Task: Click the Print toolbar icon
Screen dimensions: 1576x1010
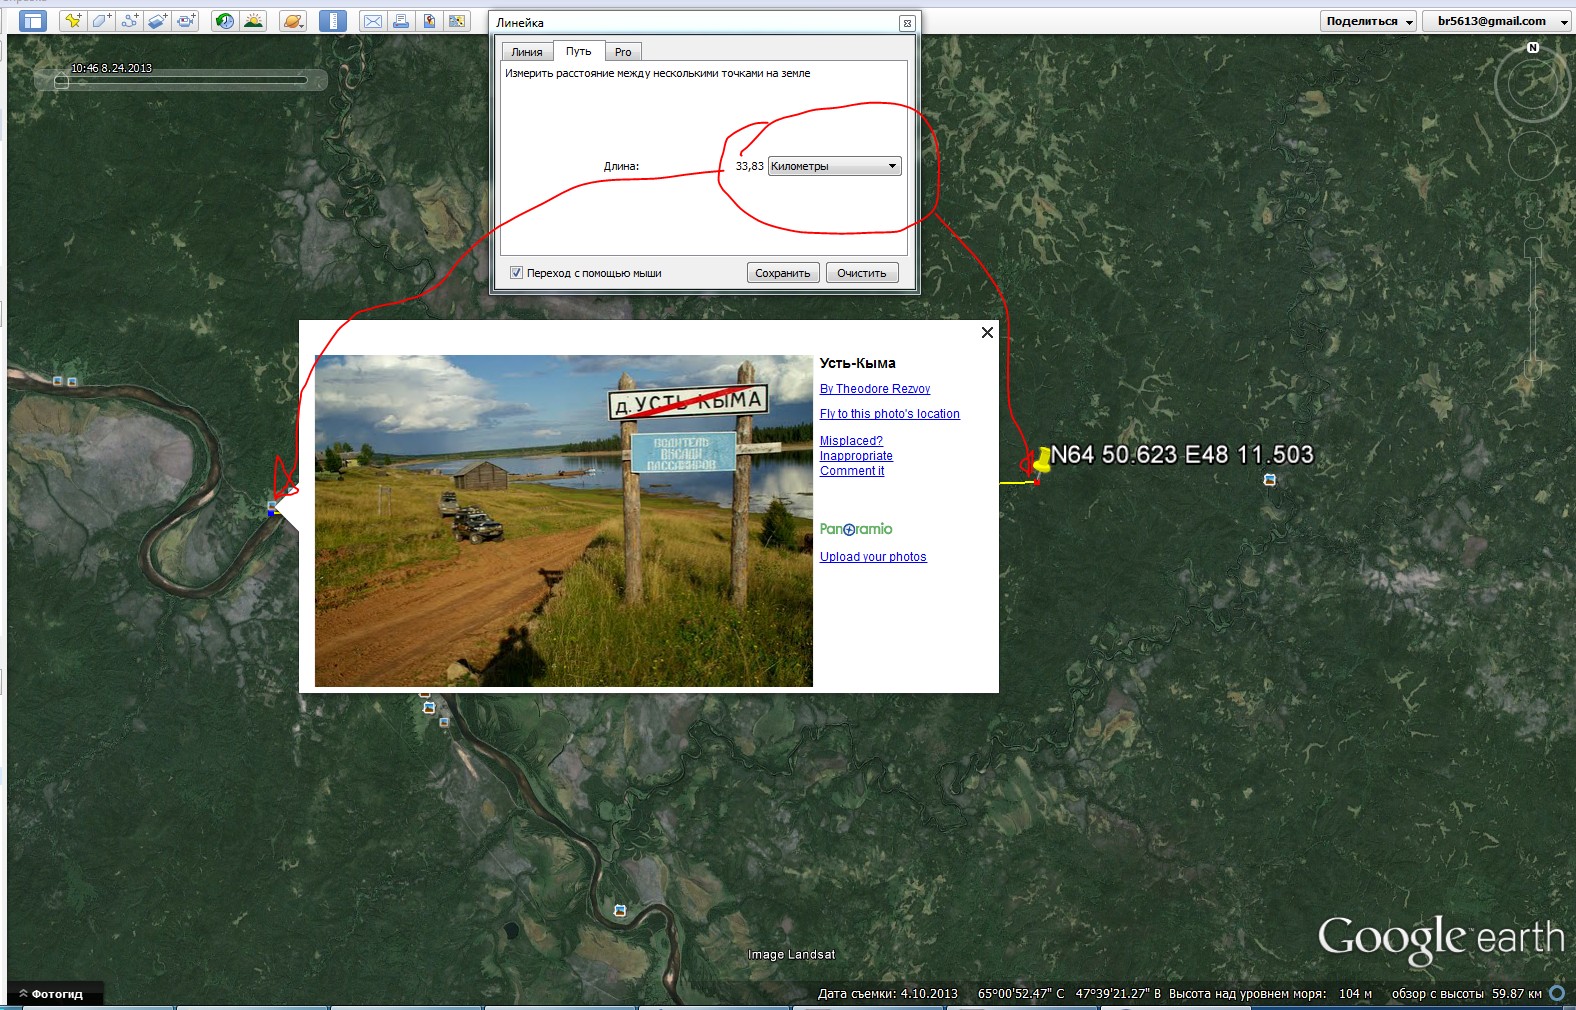Action: [x=401, y=21]
